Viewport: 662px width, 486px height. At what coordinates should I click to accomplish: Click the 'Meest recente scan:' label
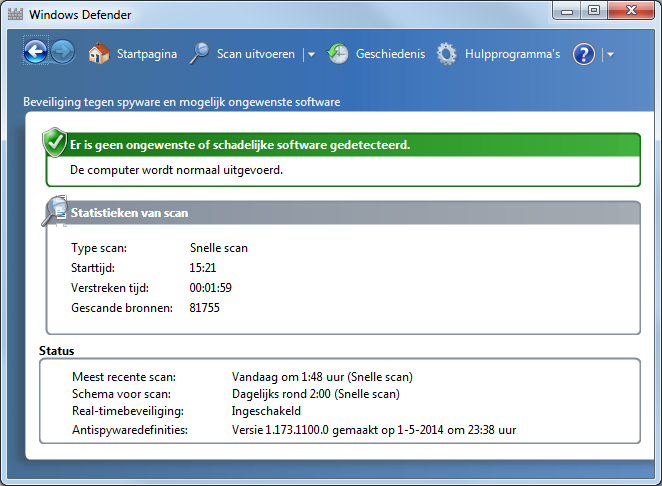[124, 377]
